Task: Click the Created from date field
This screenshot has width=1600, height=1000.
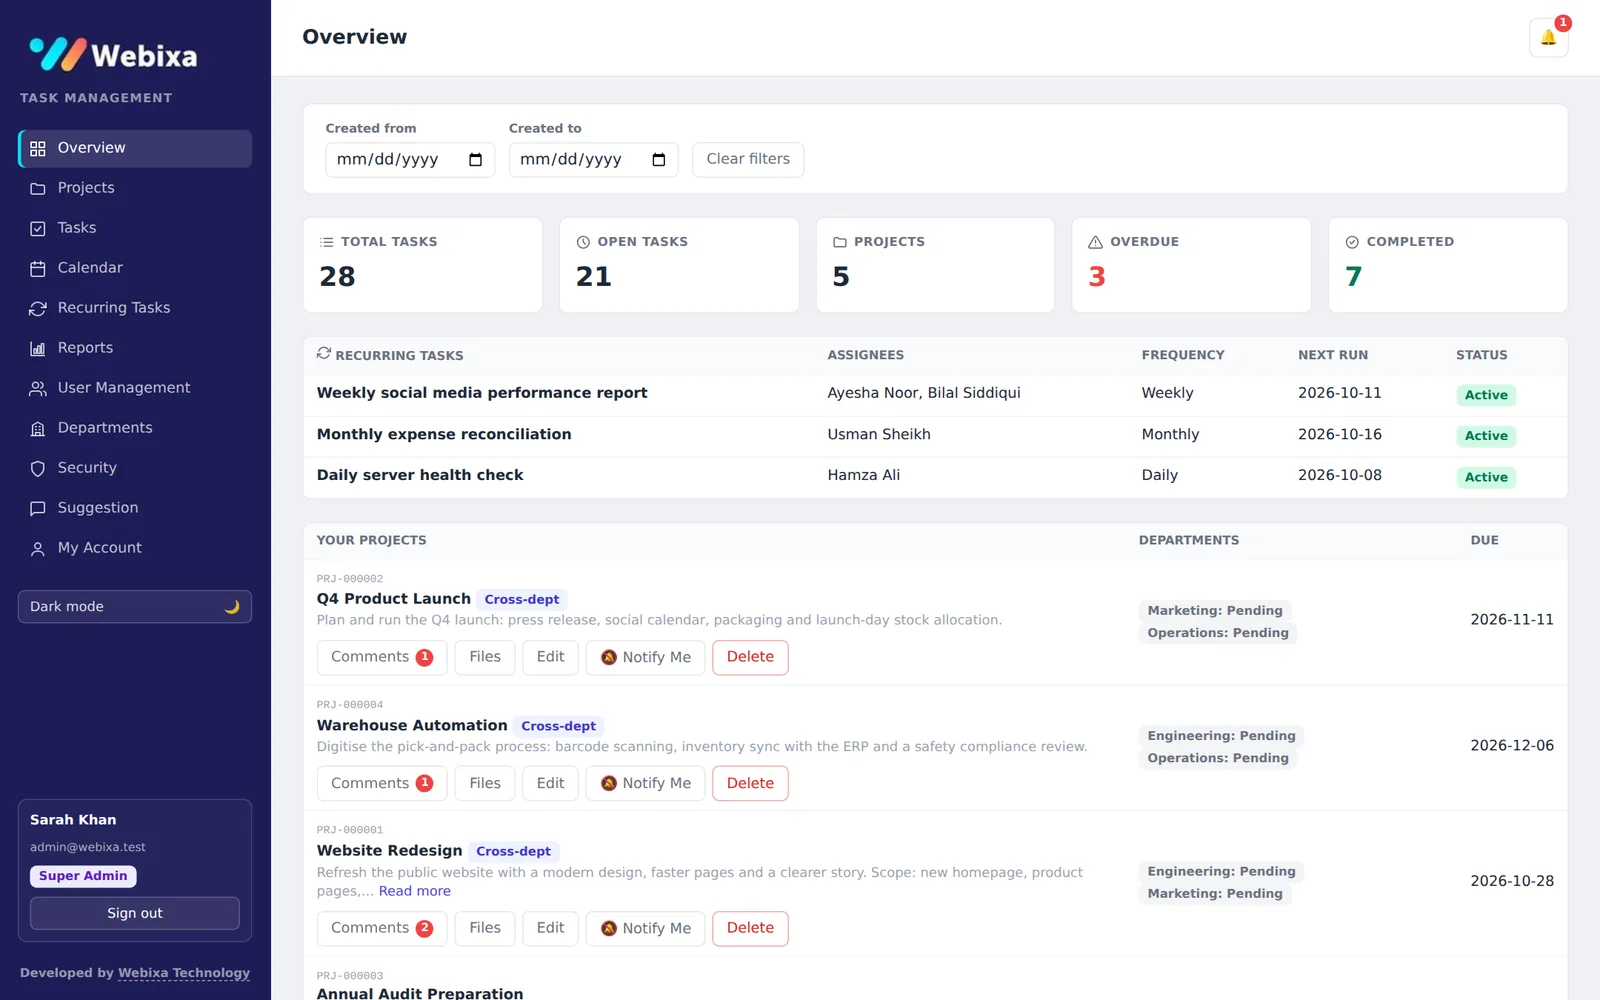Action: click(x=410, y=160)
